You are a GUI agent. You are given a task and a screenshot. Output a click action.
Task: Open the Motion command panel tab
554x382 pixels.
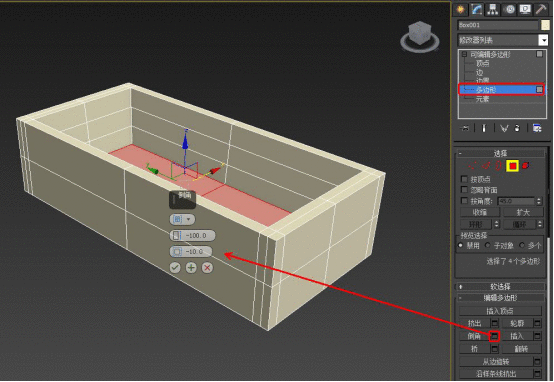point(509,10)
